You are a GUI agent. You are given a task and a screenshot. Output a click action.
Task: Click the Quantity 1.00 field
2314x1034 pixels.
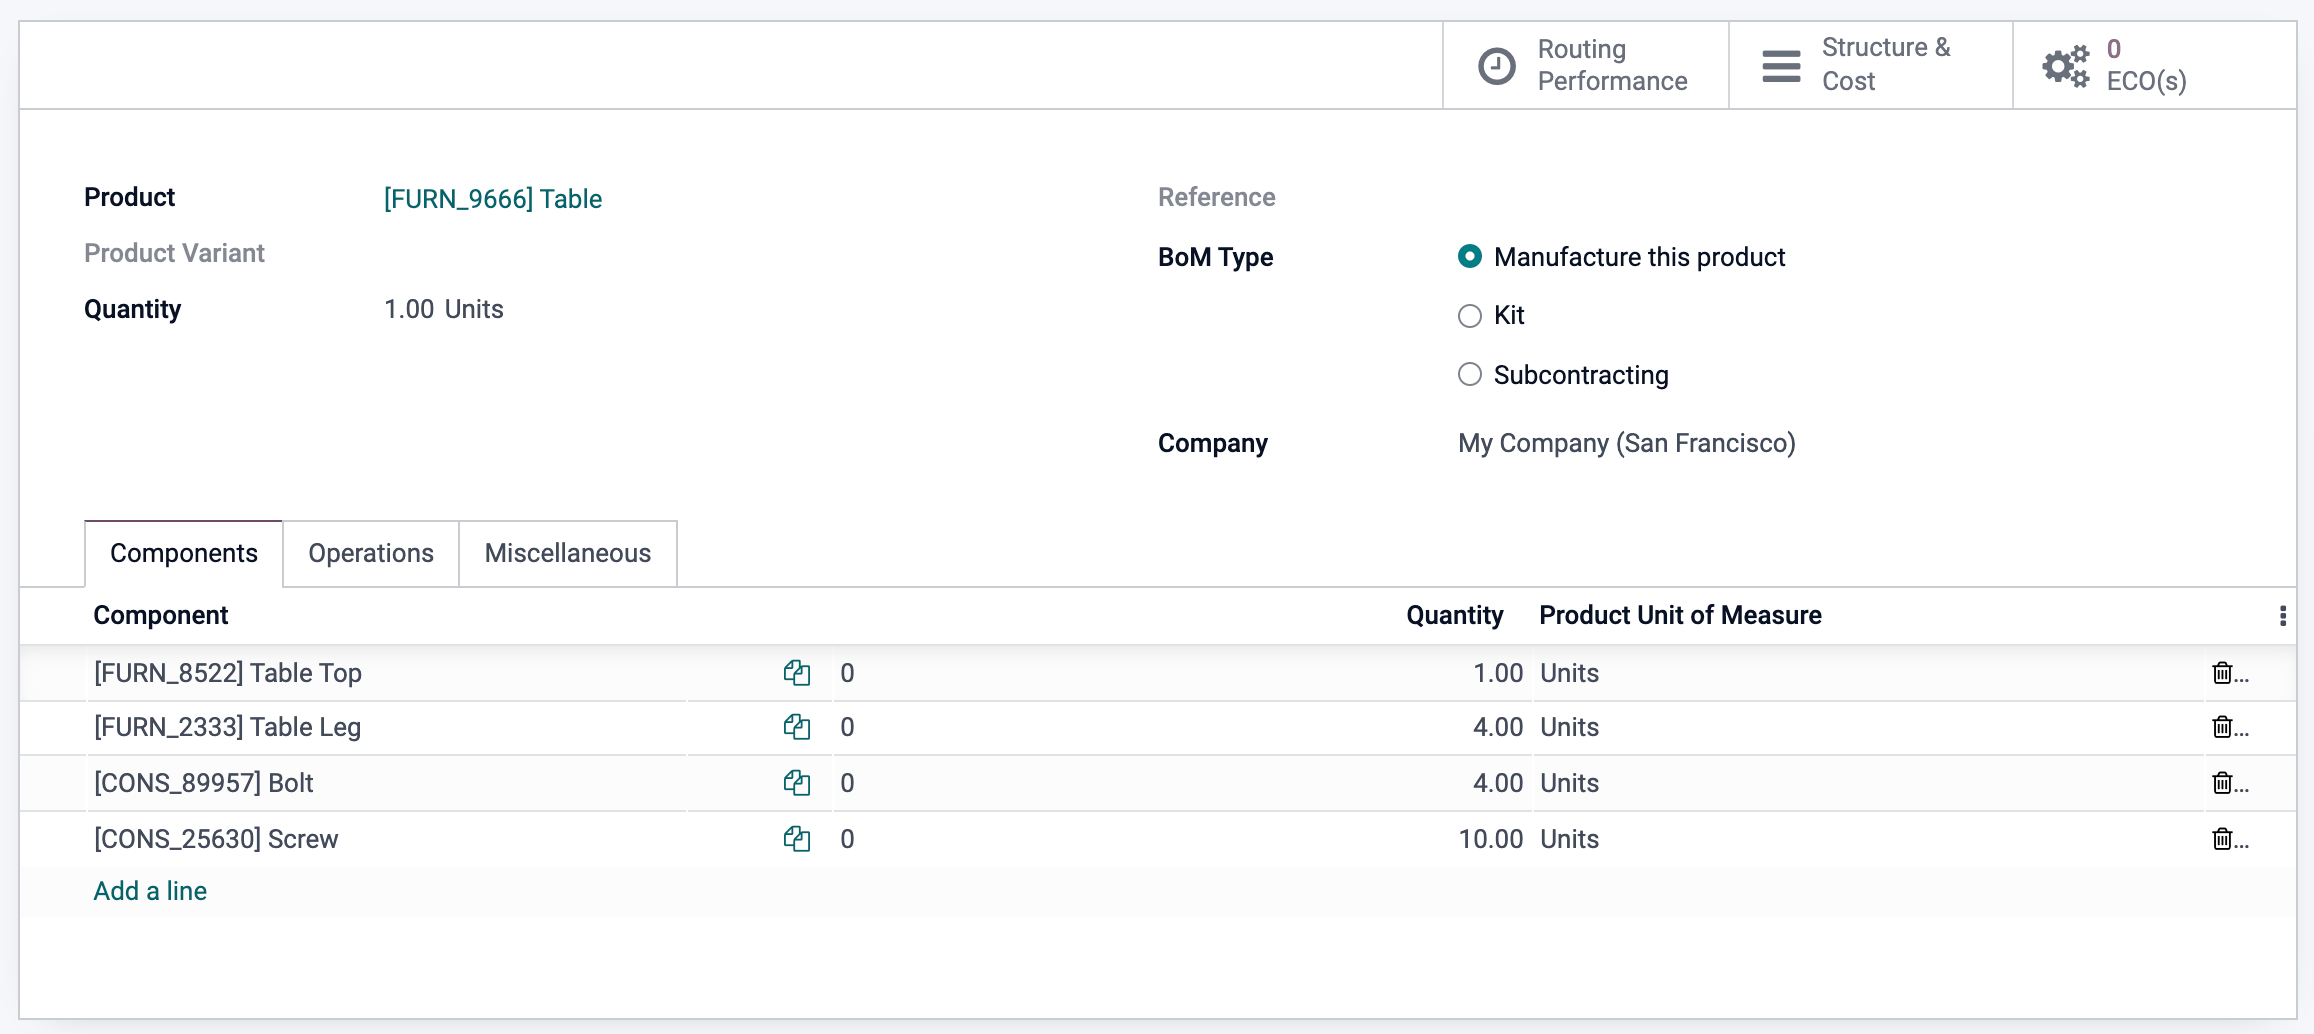409,309
